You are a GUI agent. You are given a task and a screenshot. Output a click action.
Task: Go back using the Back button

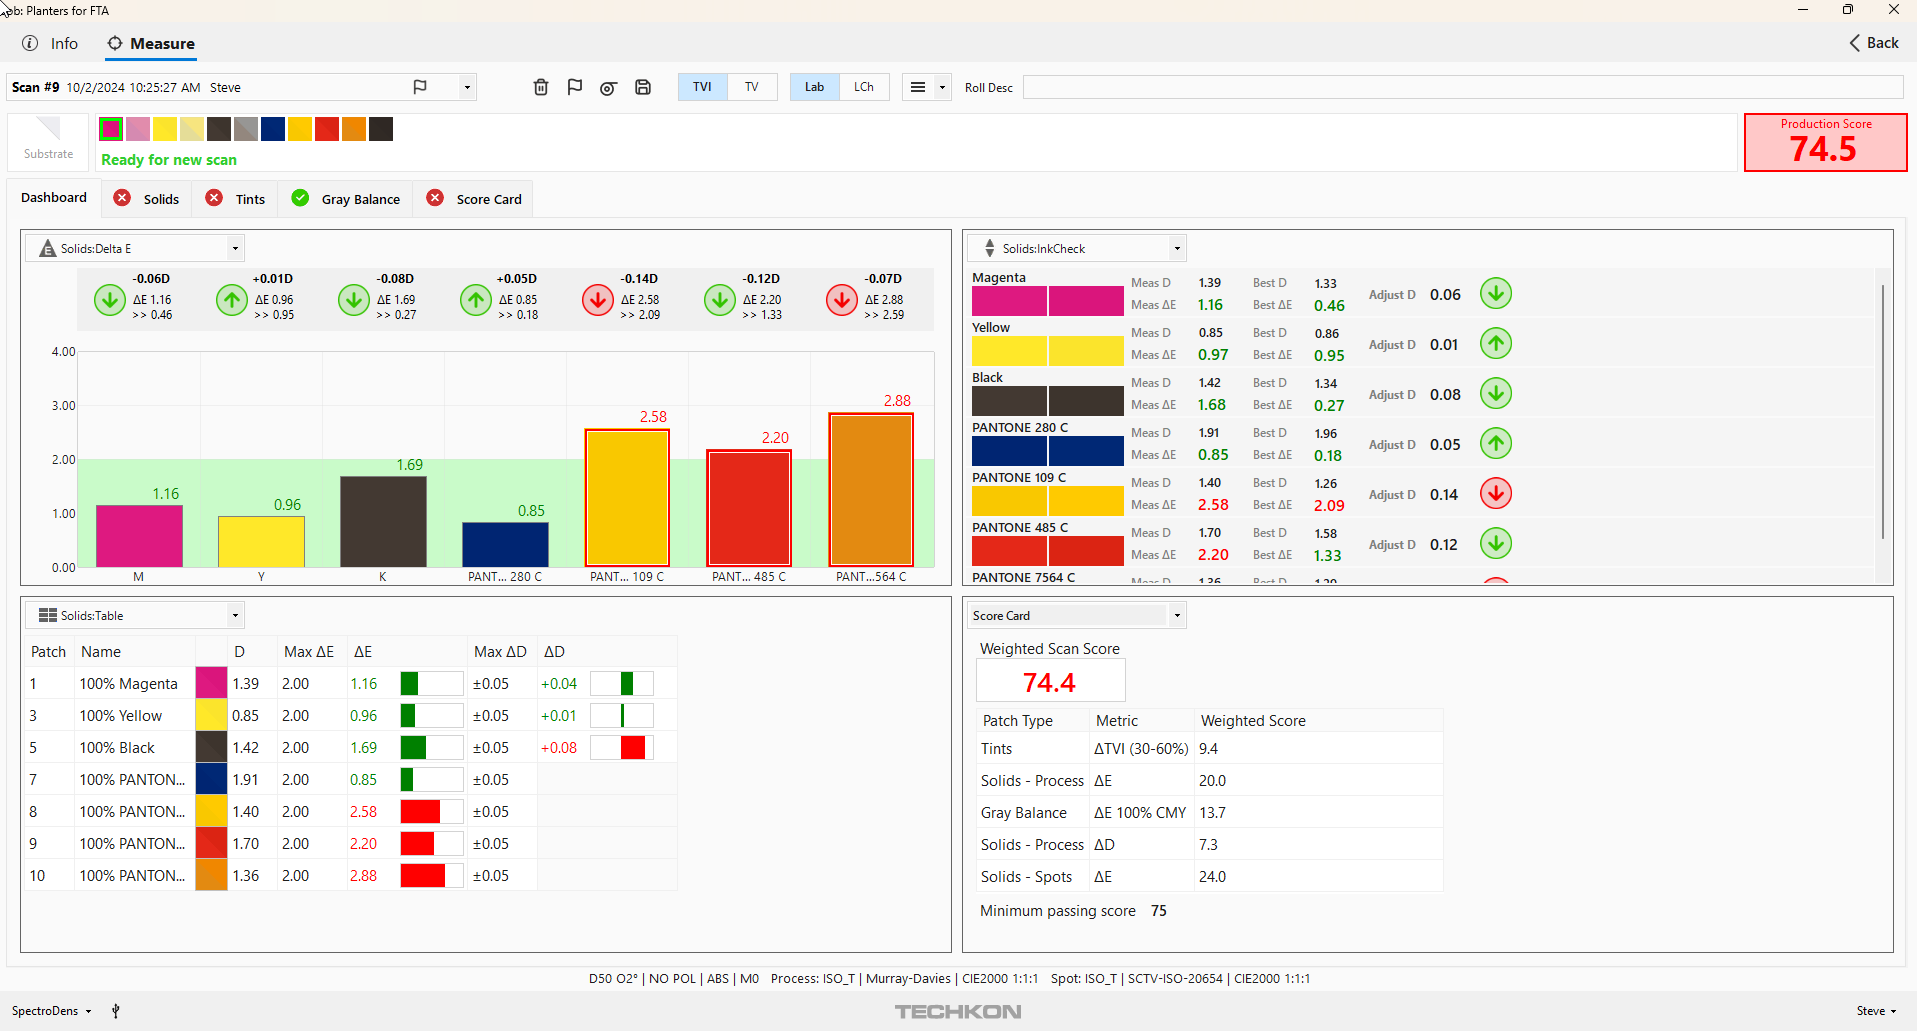1873,43
